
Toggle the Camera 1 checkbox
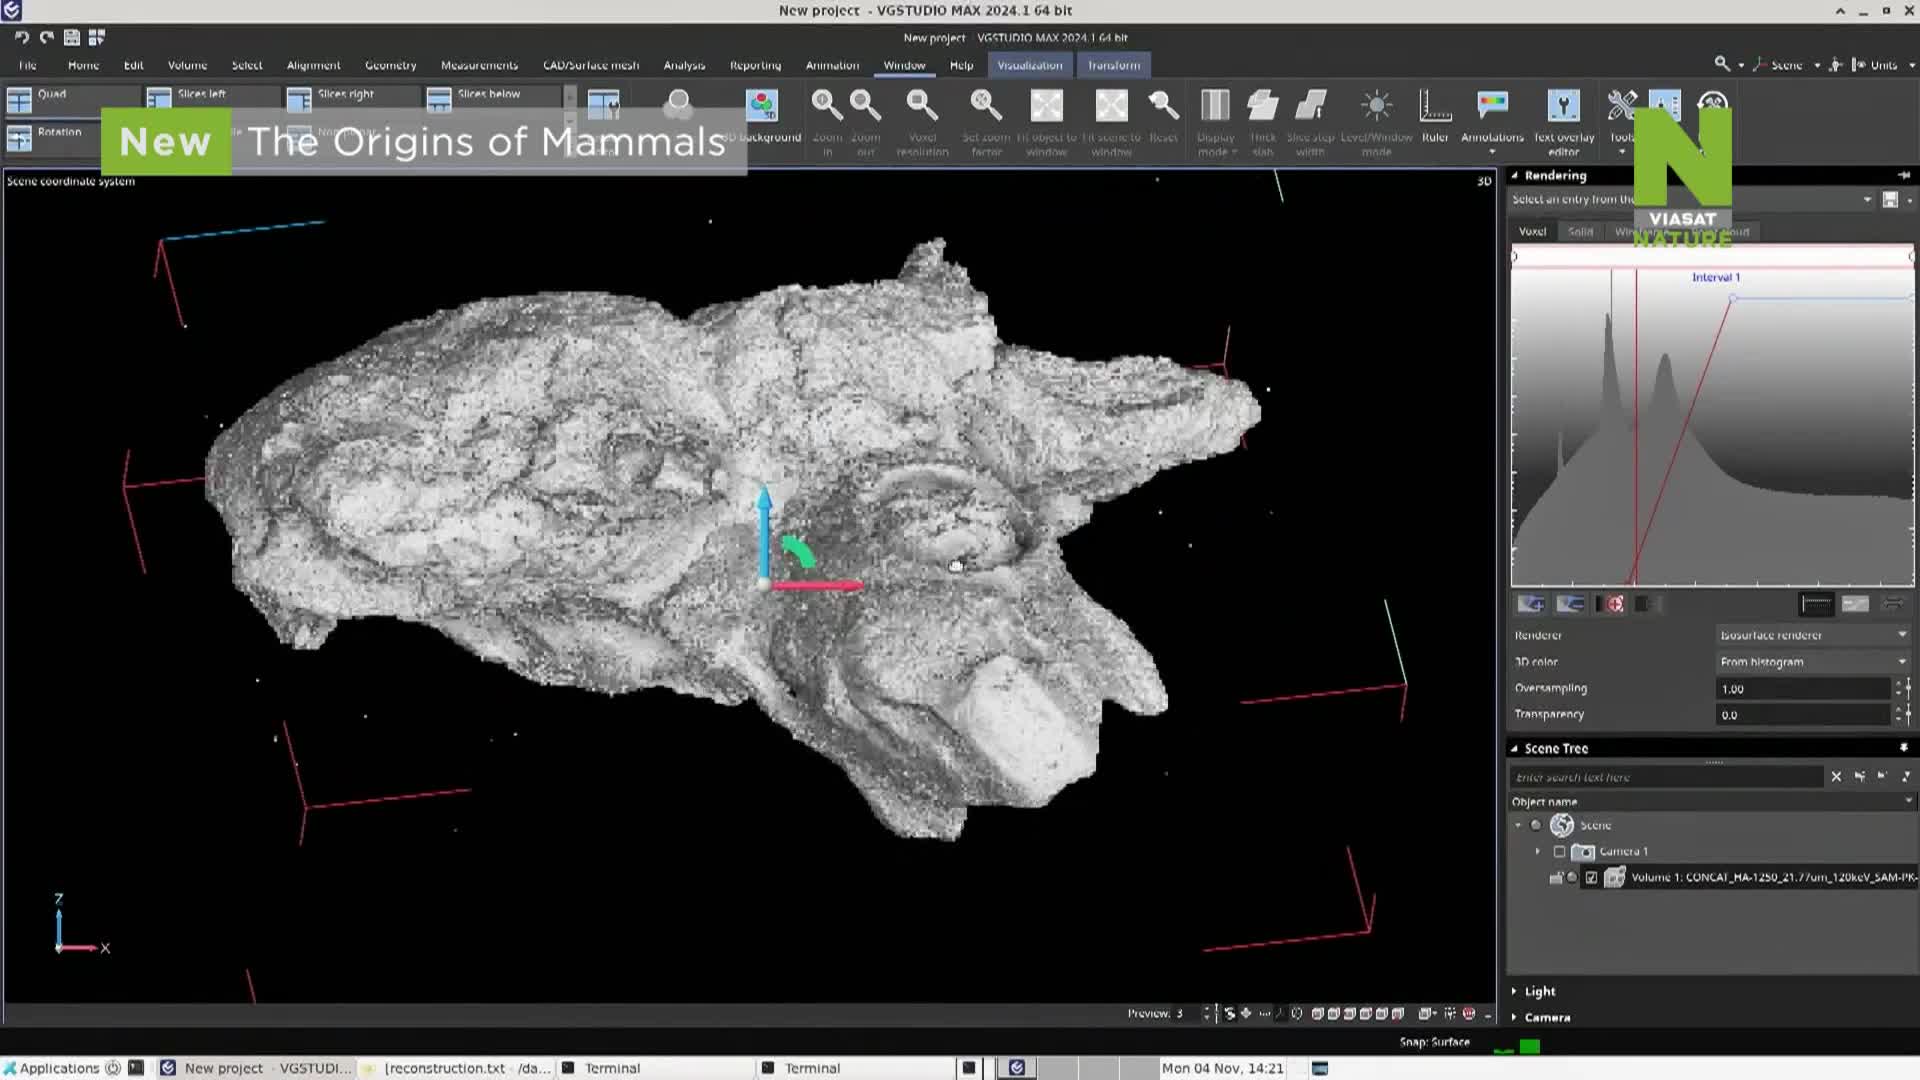[1559, 852]
